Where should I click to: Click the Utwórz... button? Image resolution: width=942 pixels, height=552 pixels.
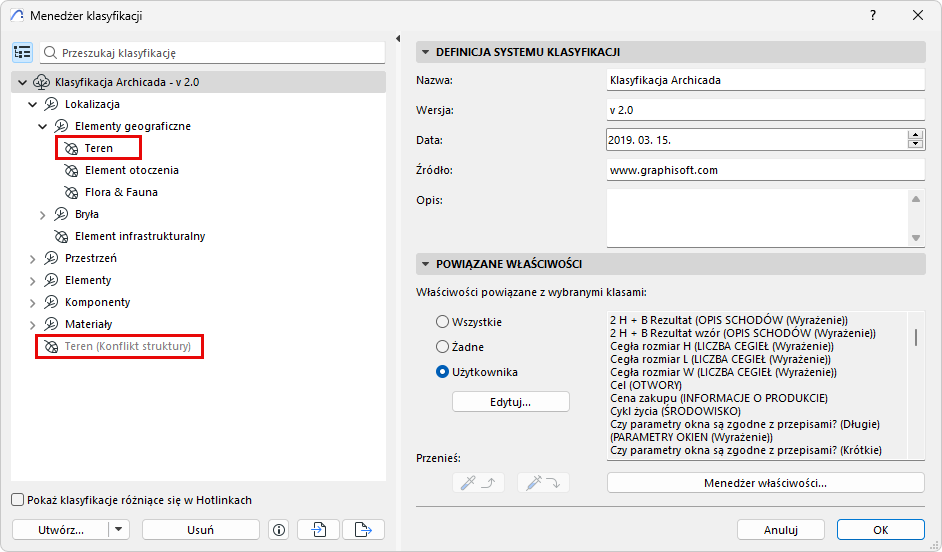click(x=61, y=530)
